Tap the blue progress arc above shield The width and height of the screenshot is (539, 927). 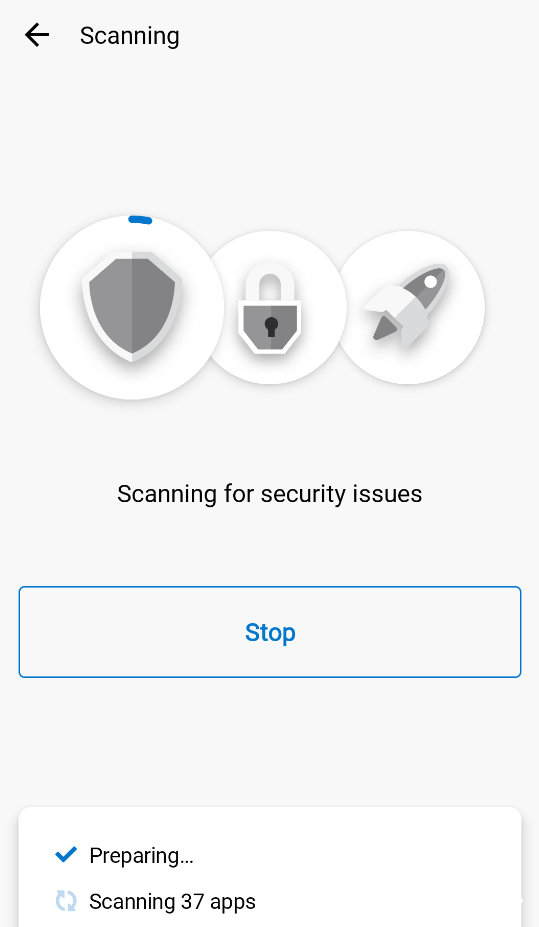coord(140,220)
